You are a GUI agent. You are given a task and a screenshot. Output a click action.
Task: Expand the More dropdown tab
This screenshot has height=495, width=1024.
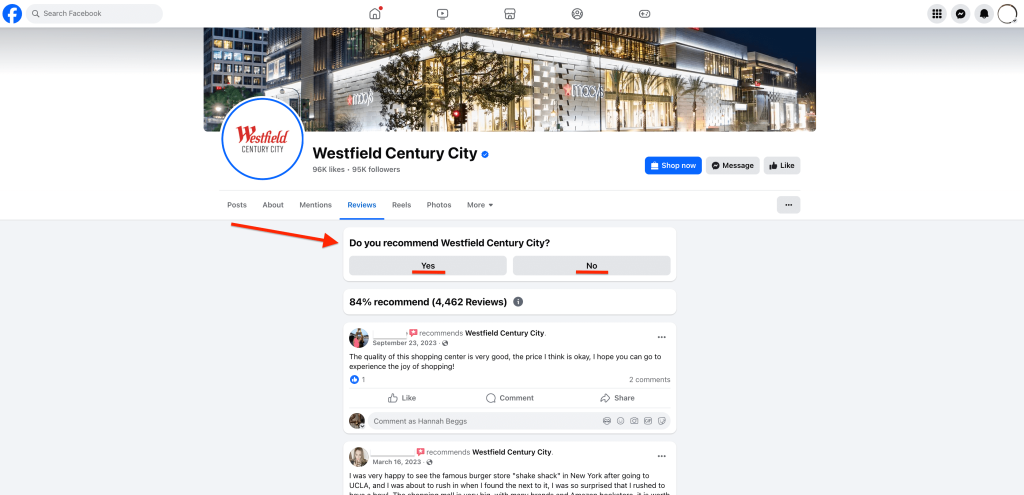click(480, 205)
